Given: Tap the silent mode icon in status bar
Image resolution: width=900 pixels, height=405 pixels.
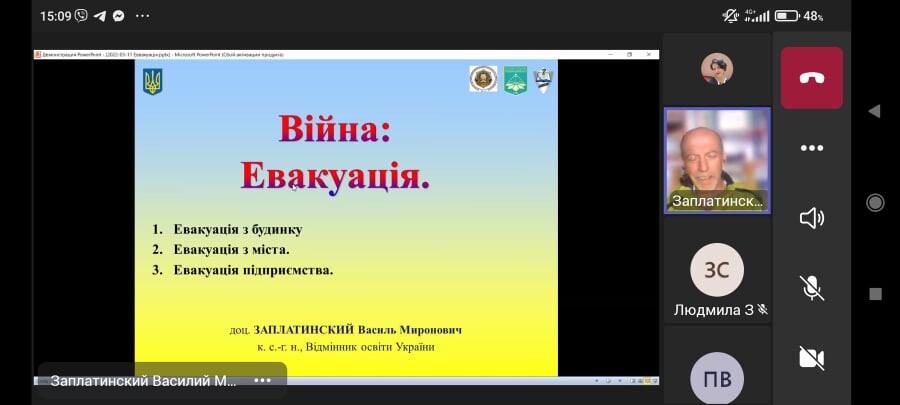Looking at the screenshot, I should pos(731,16).
